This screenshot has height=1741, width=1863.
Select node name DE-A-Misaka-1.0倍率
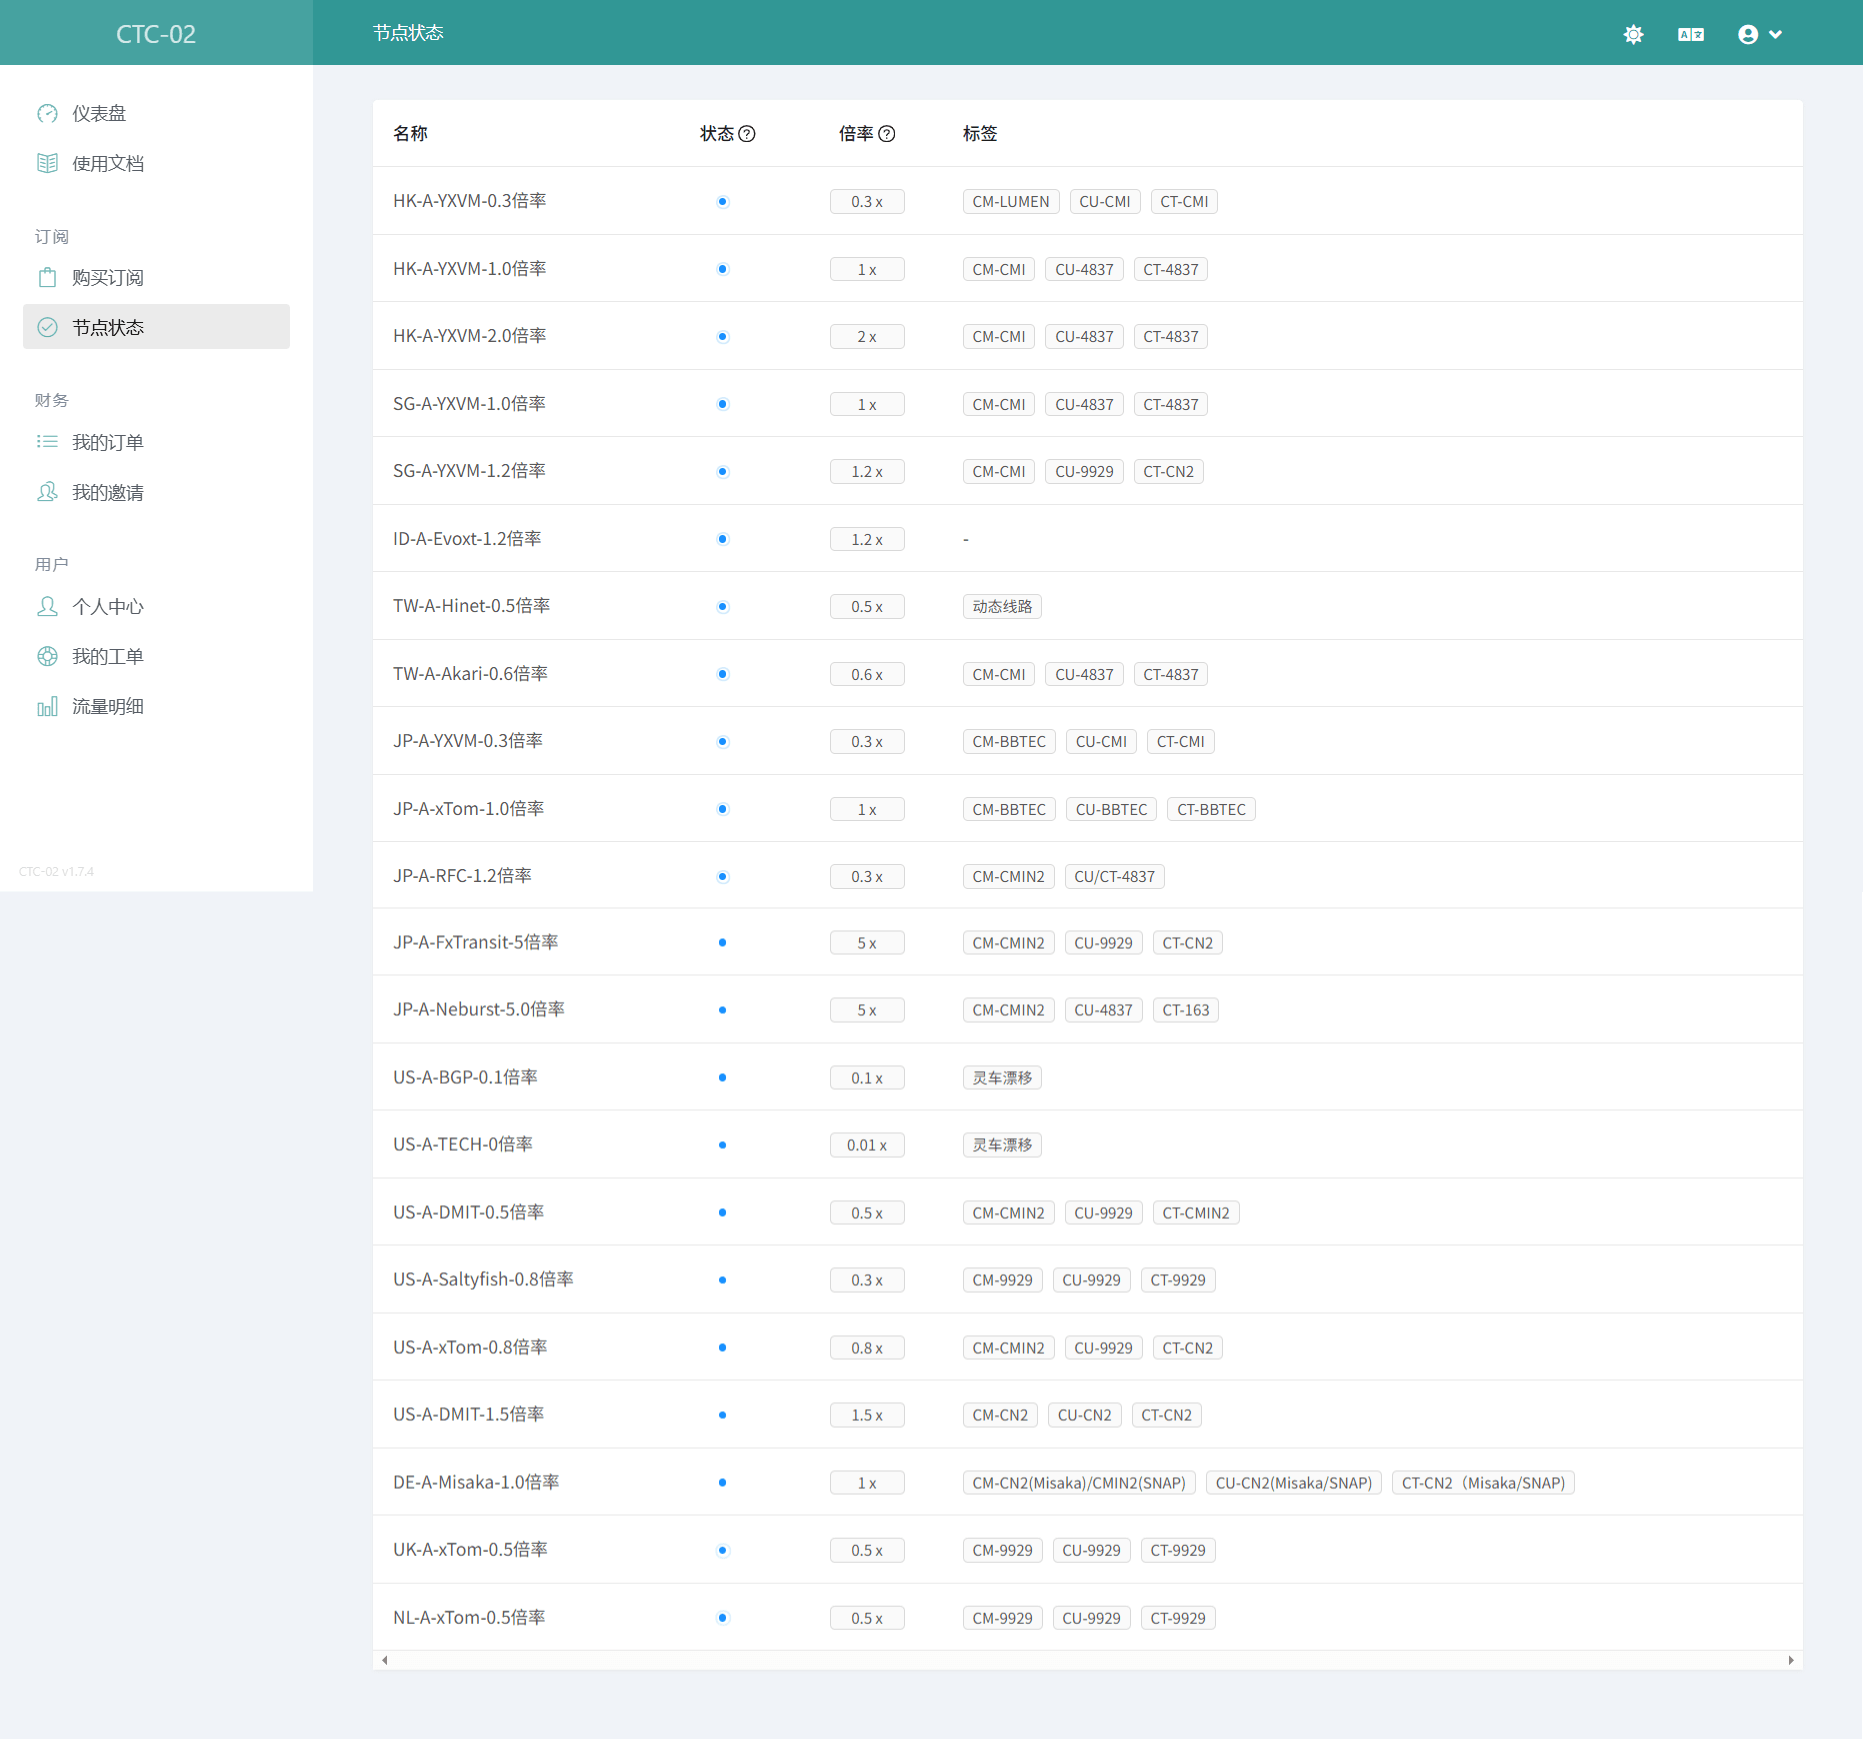[x=476, y=1482]
